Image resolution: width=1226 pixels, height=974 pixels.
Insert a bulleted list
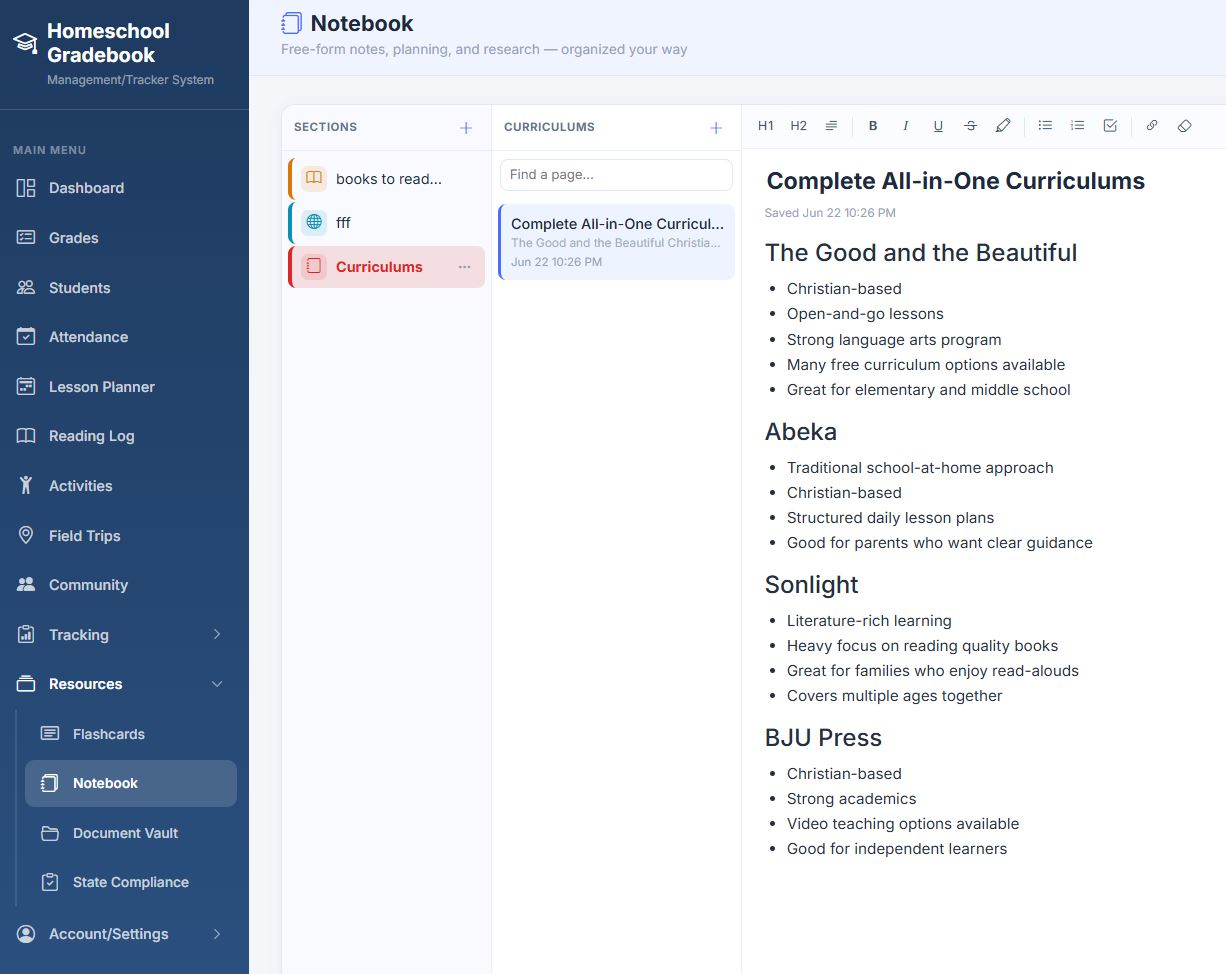coord(1045,126)
